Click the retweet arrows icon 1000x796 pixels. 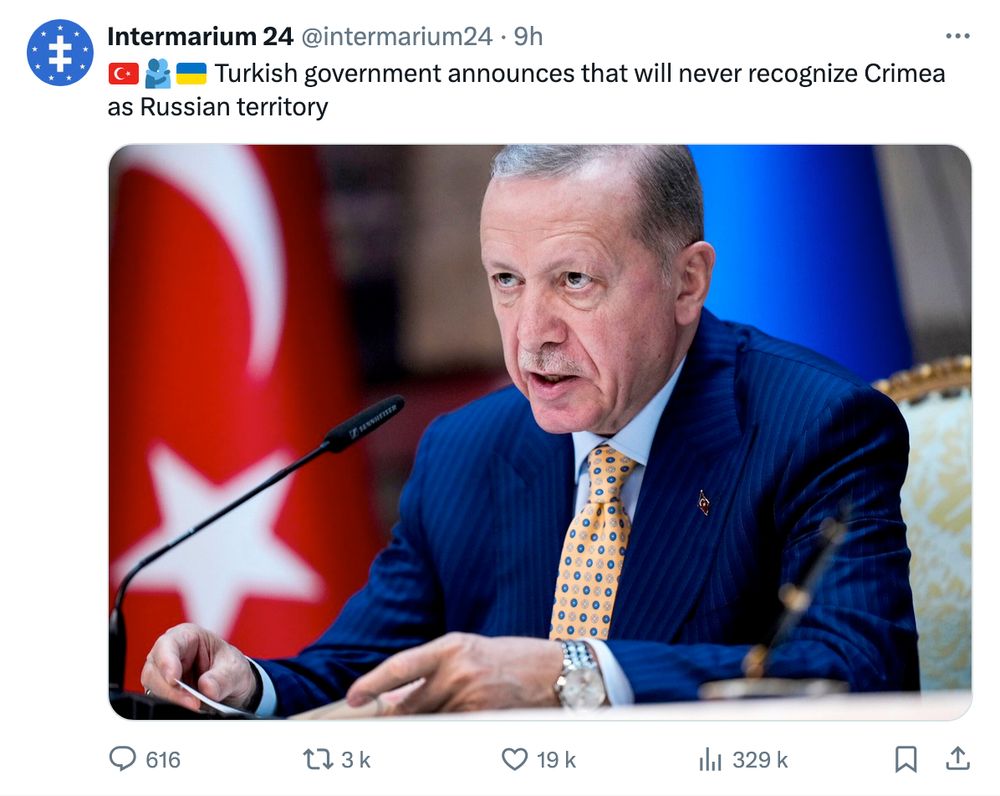coord(318,759)
